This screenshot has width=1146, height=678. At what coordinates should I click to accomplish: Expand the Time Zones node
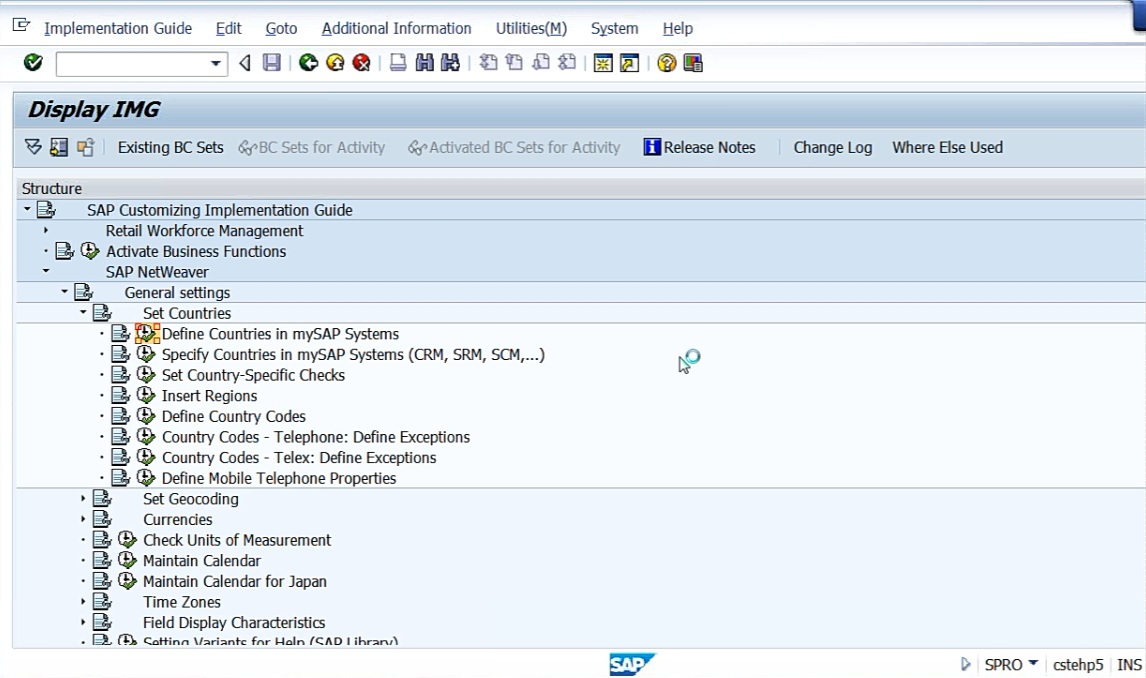pyautogui.click(x=83, y=601)
